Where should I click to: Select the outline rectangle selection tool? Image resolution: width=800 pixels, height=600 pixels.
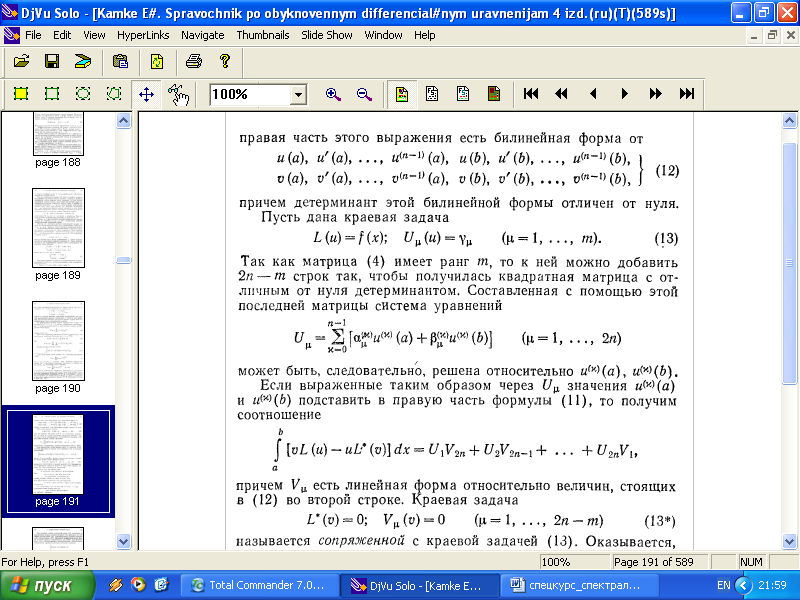52,94
